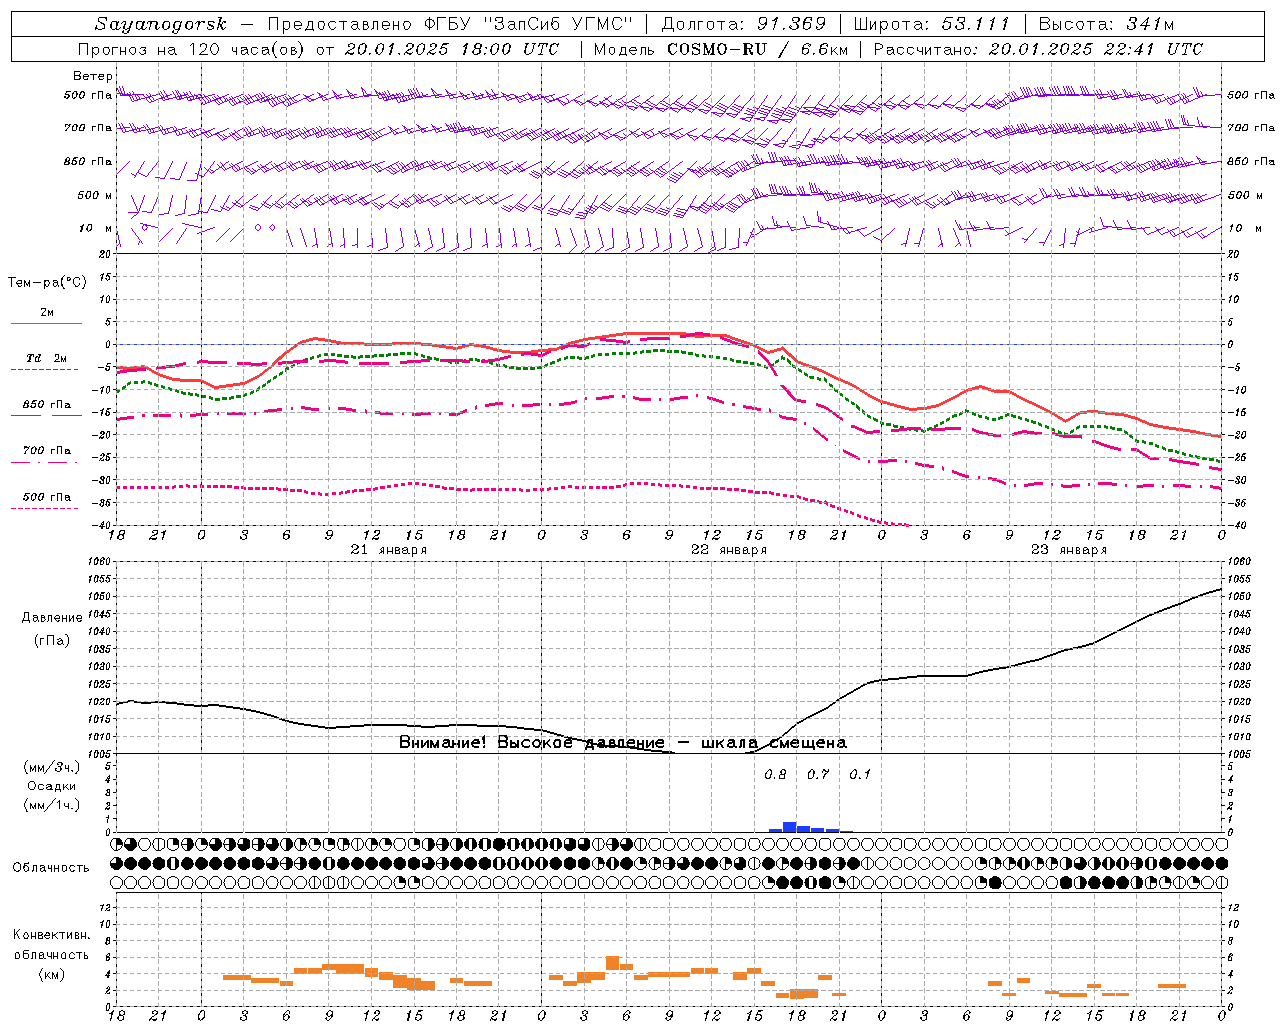This screenshot has height=1024, width=1280.
Task: Click the left '10 м' wind level label
Action: click(x=96, y=228)
